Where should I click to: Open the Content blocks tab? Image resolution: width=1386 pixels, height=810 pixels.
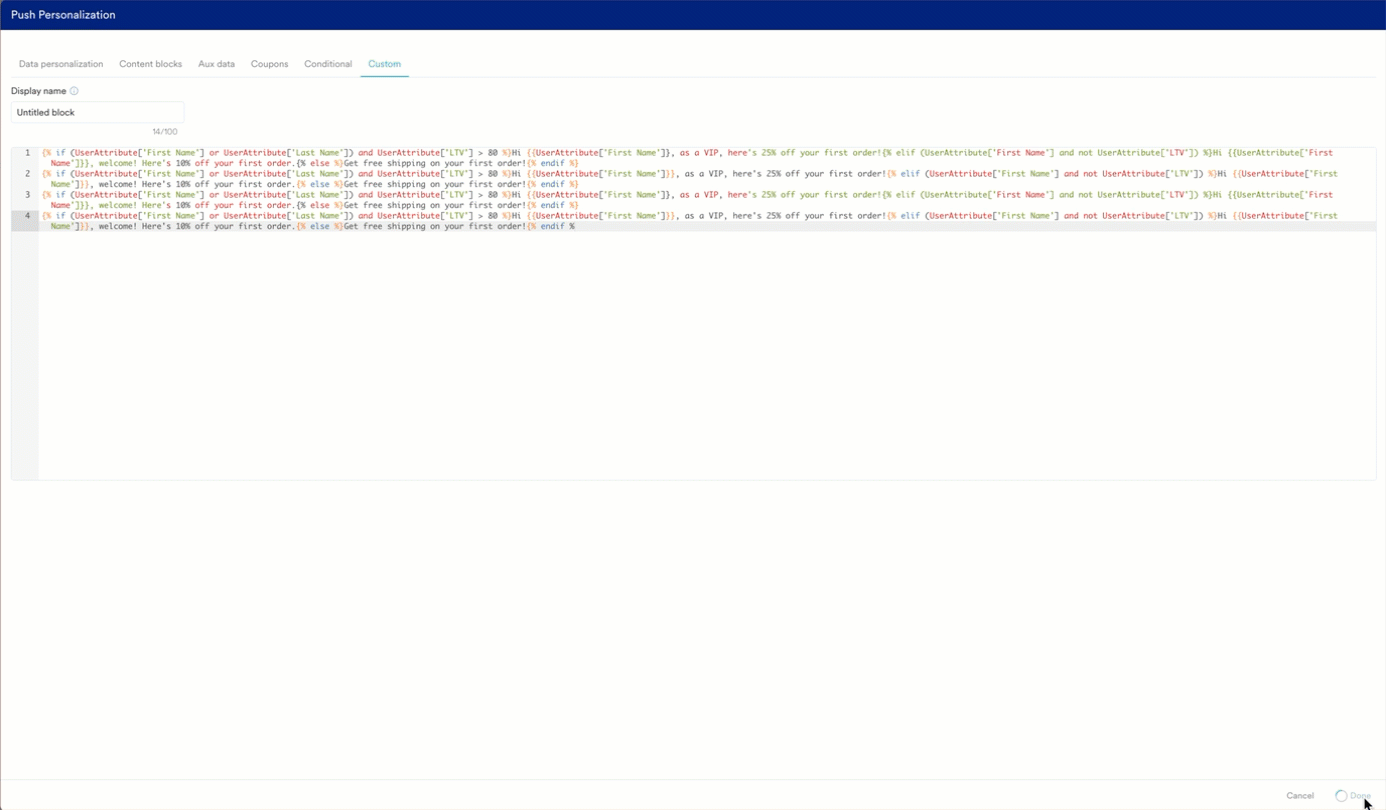(150, 63)
